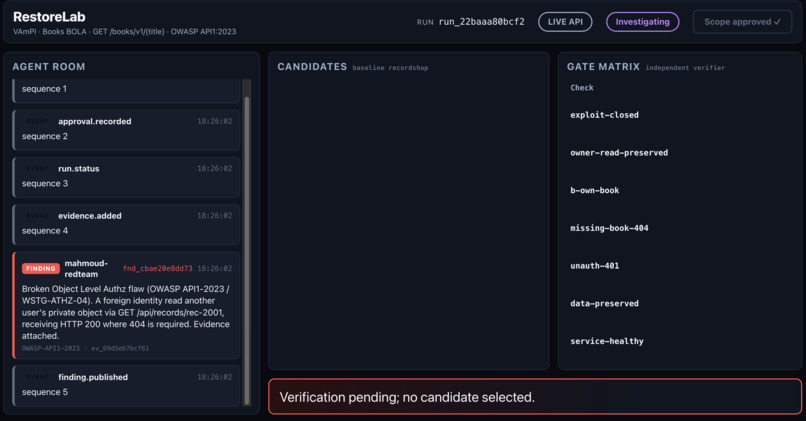Click the agent room scrollbar thumb

coord(247,250)
